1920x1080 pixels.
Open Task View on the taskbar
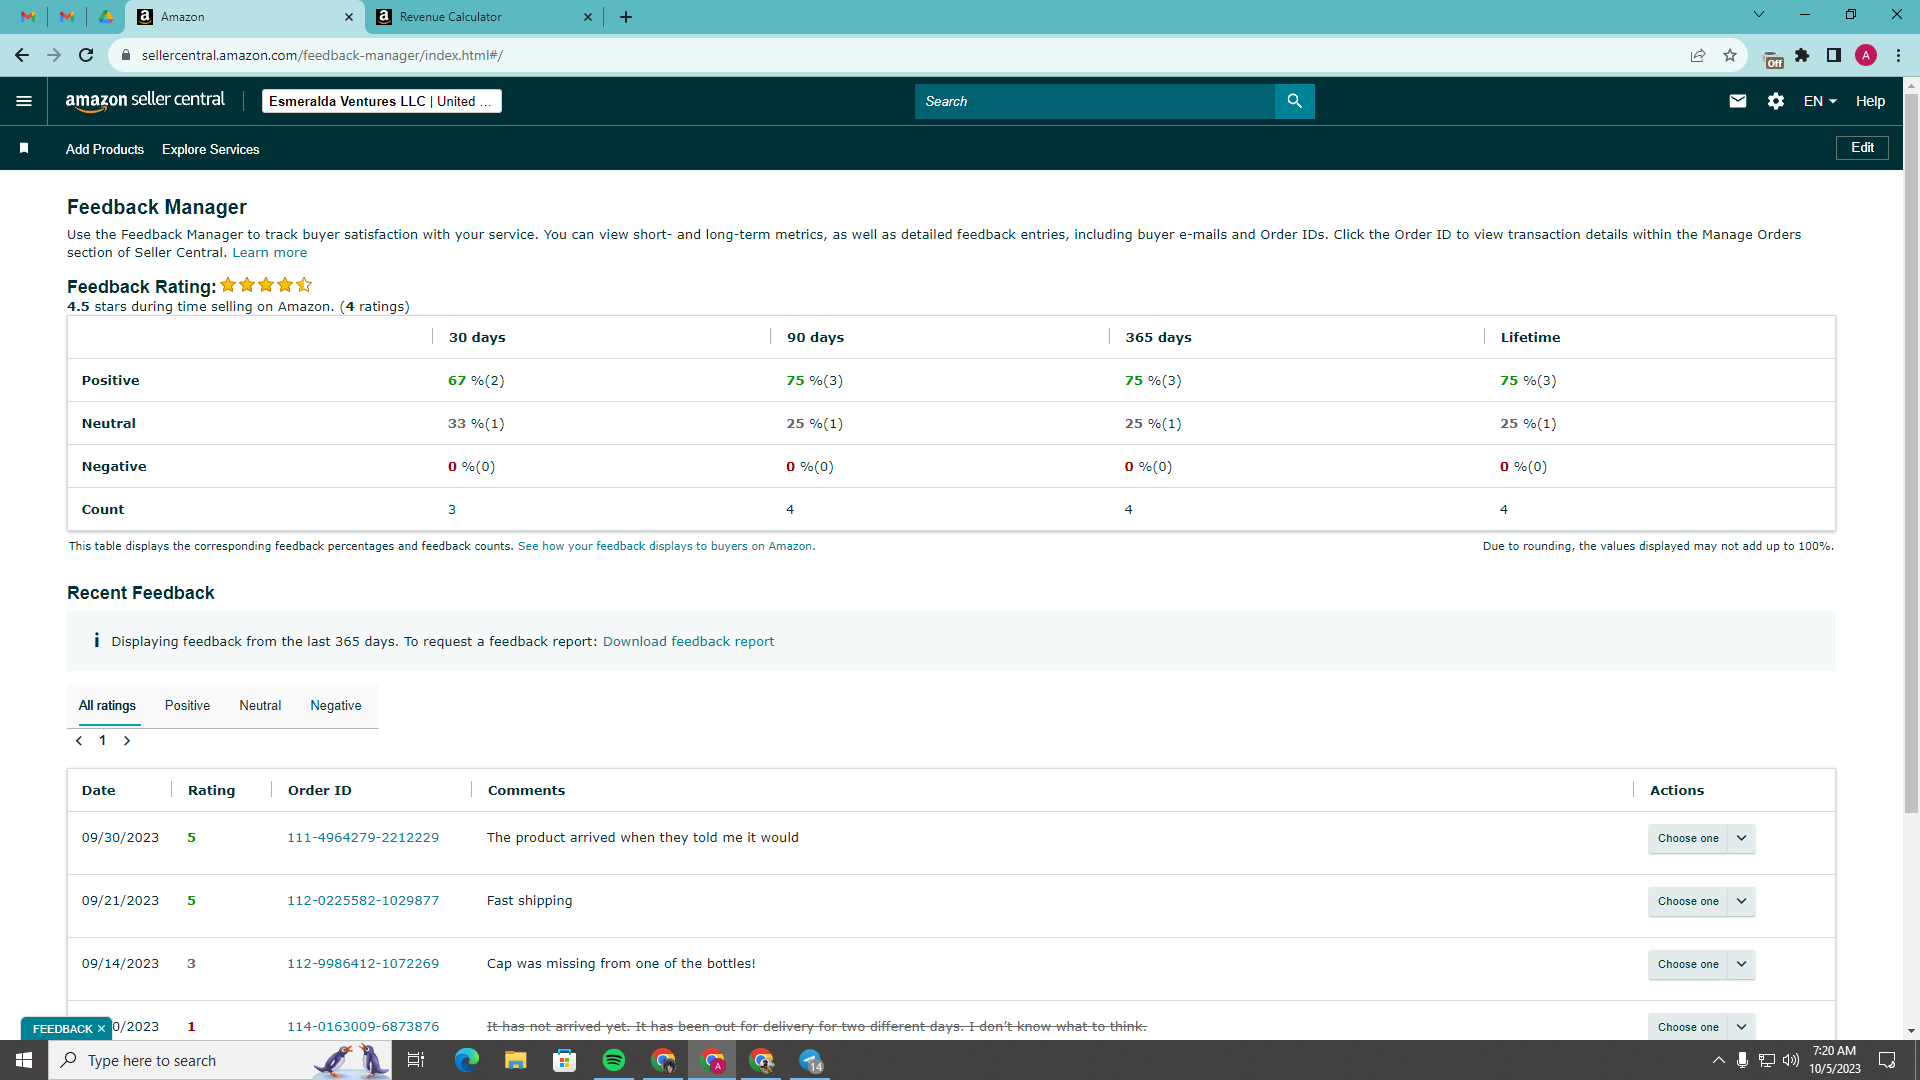click(416, 1060)
